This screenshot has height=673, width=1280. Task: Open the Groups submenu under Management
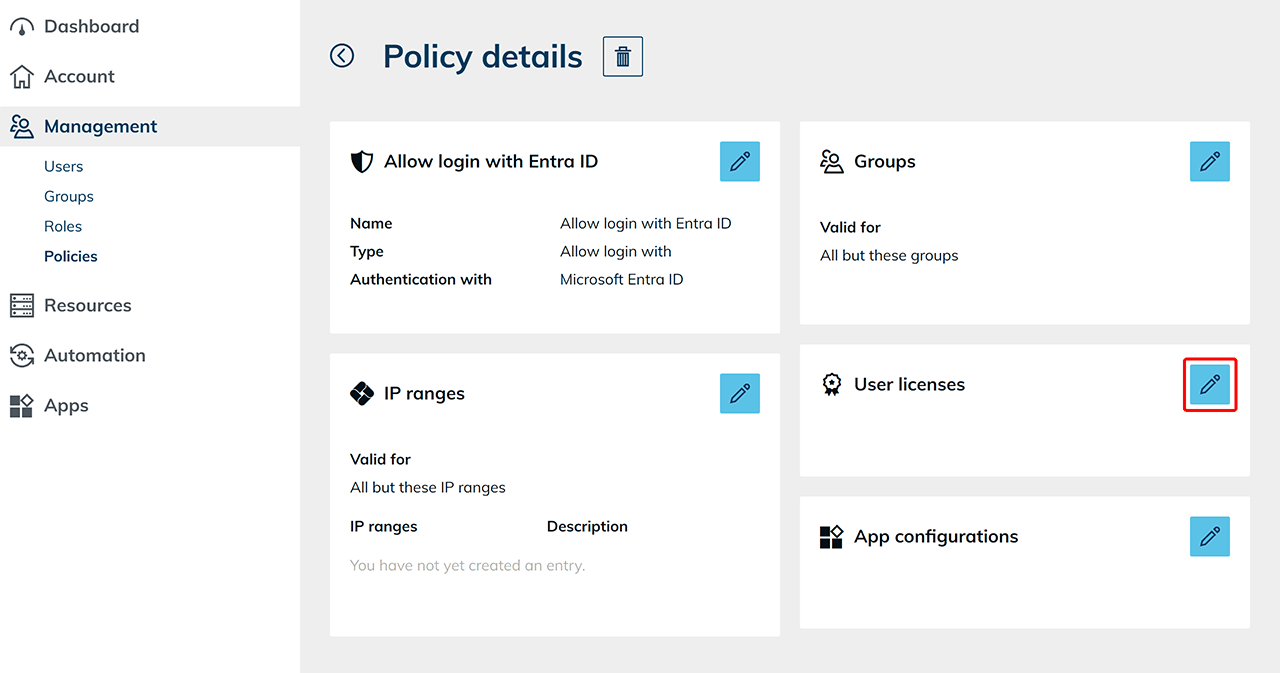pyautogui.click(x=69, y=197)
